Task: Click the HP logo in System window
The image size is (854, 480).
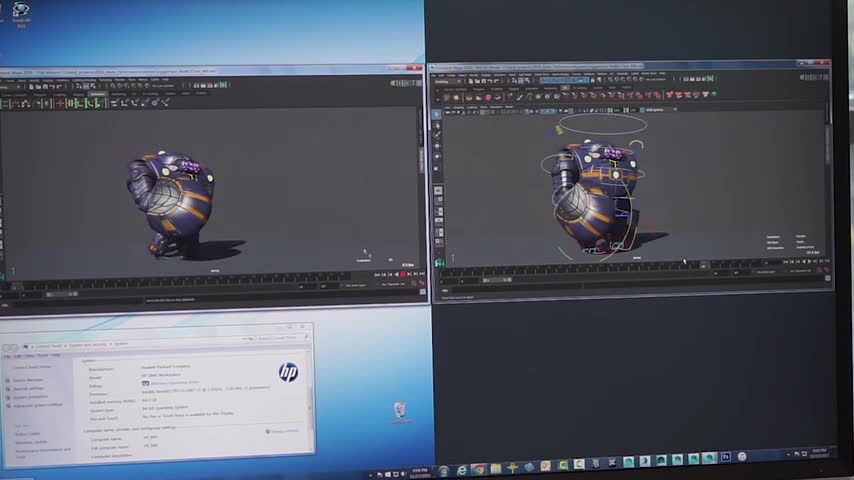Action: click(288, 372)
